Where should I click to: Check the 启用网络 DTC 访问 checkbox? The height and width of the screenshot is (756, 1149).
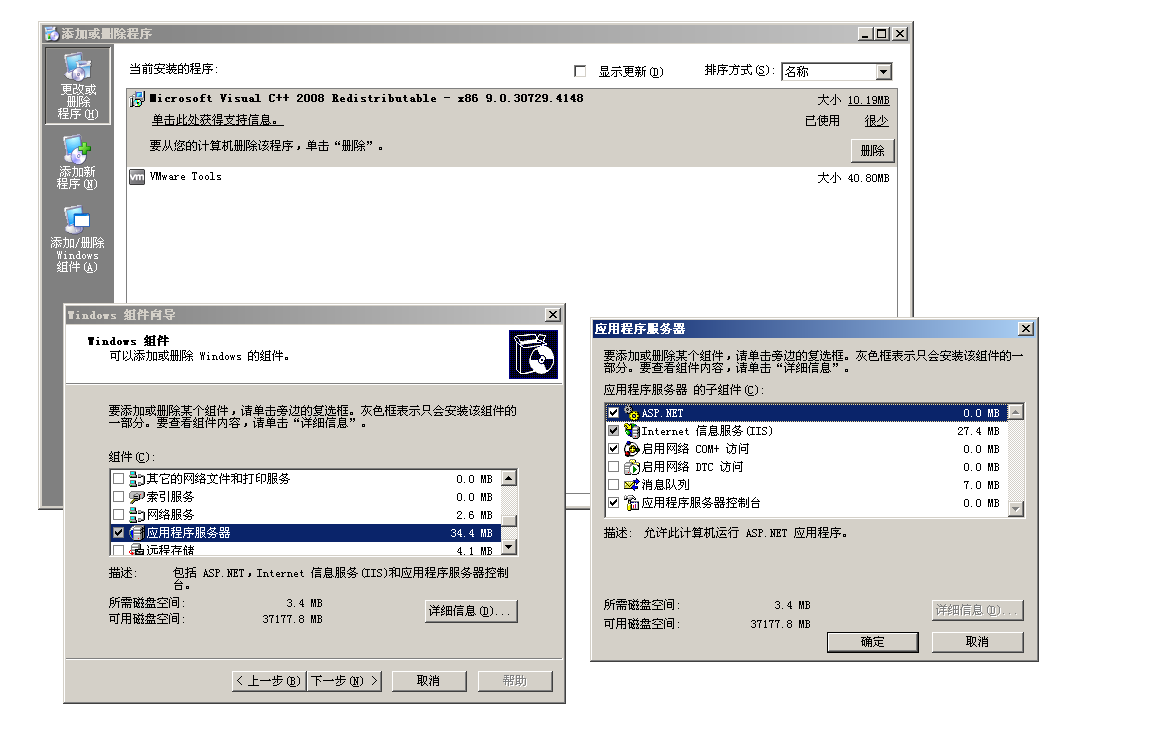click(614, 467)
